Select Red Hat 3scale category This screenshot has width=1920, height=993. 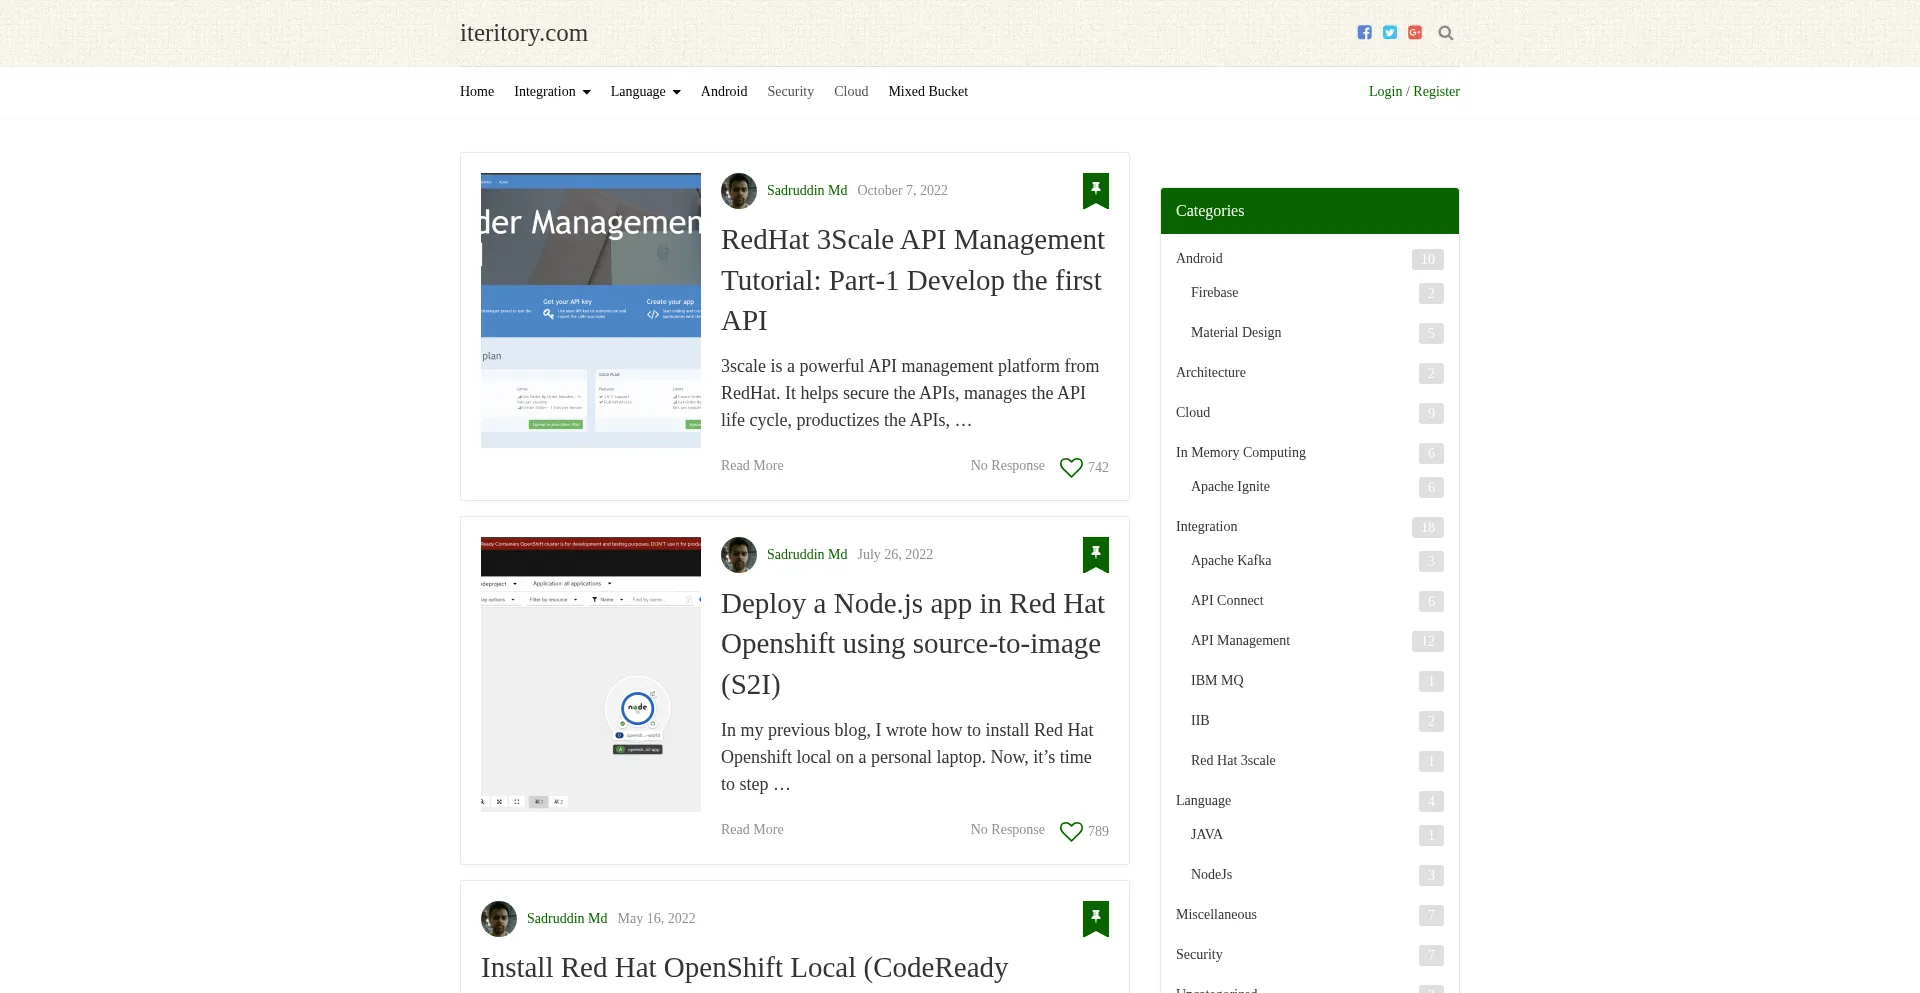pos(1233,760)
